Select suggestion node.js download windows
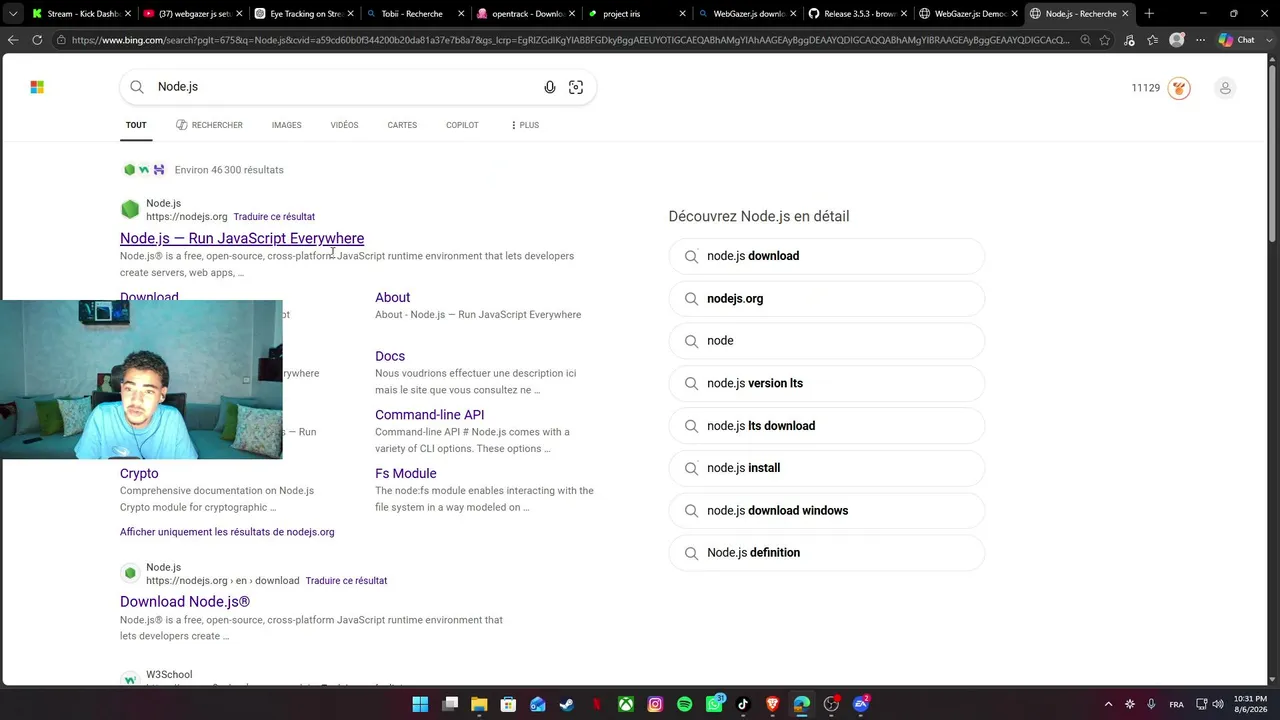 [826, 511]
